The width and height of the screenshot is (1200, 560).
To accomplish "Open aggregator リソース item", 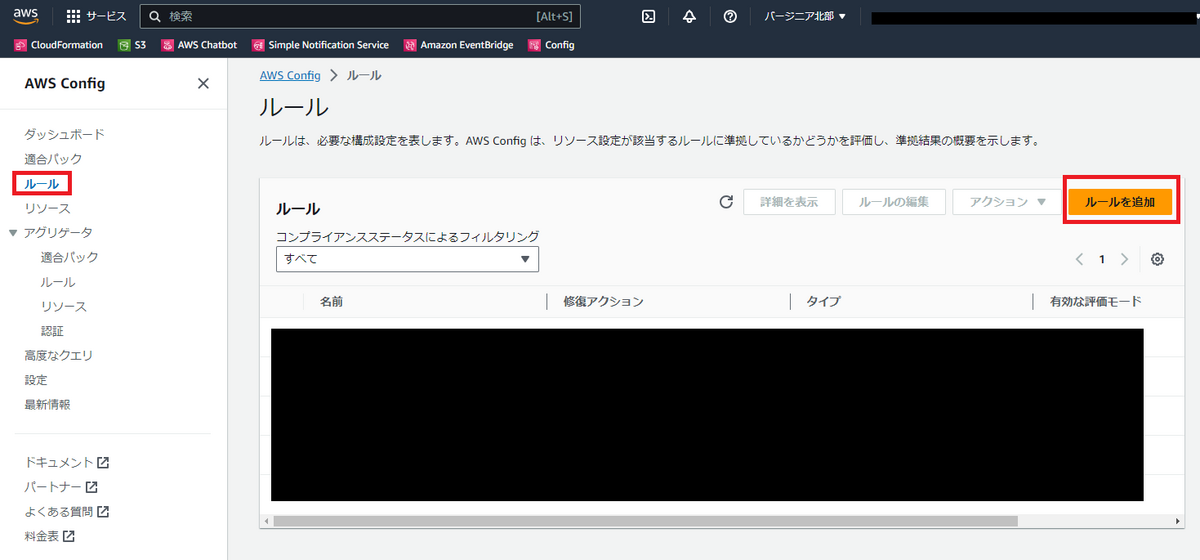I will (64, 306).
